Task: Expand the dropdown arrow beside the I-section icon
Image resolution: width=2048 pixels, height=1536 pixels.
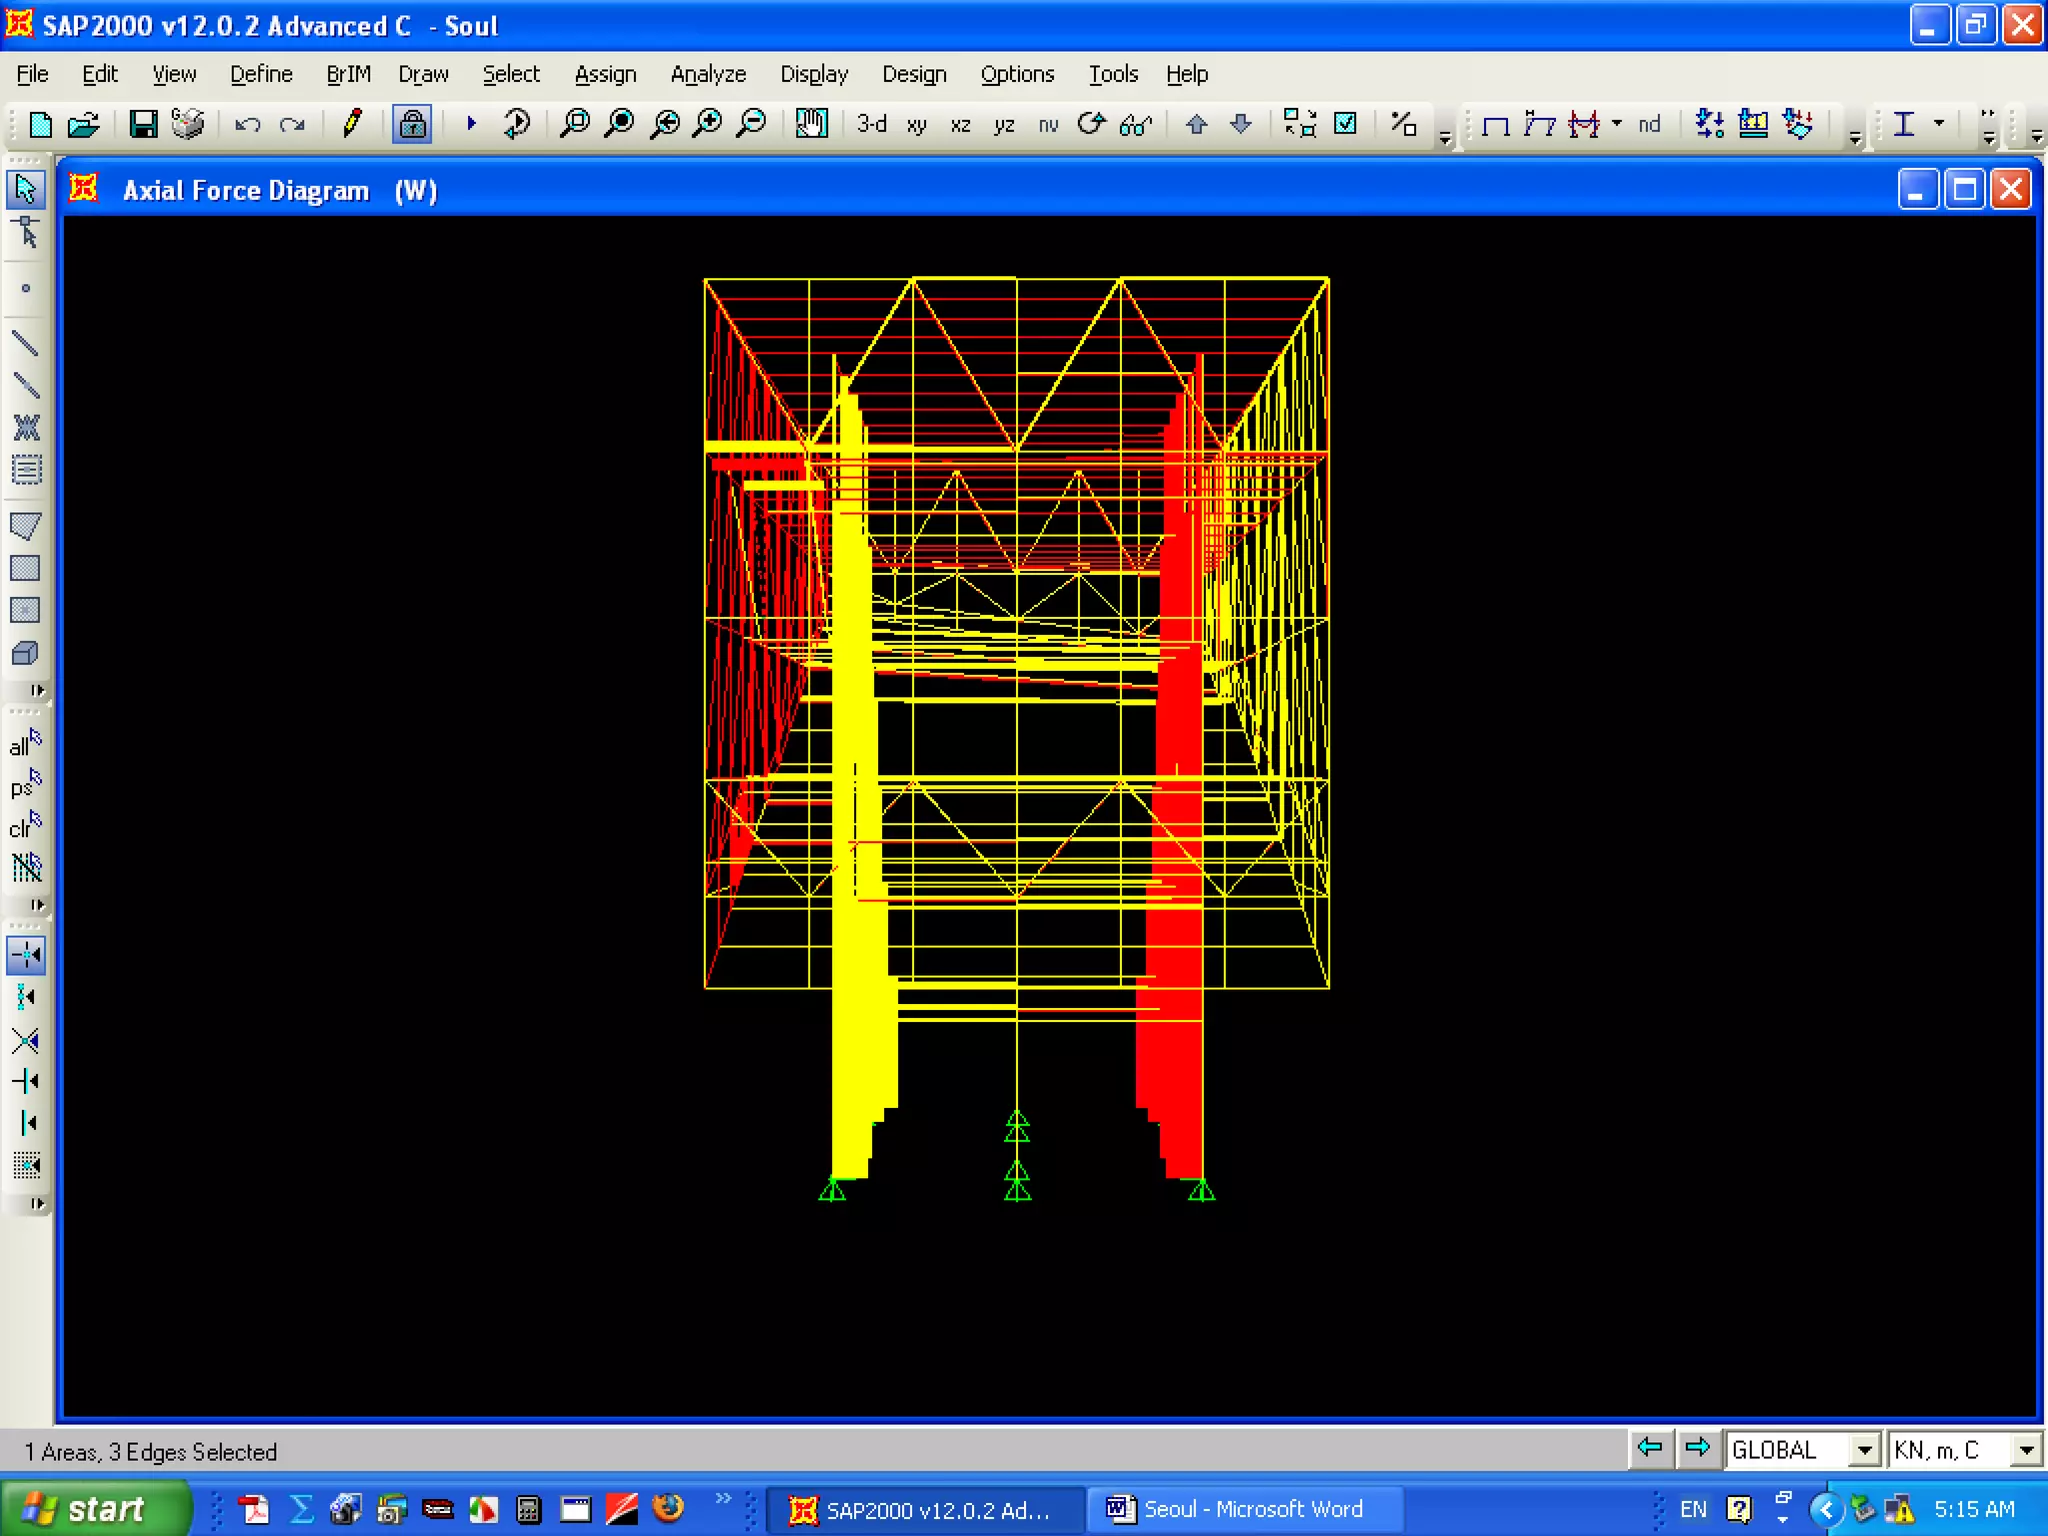Action: click(1939, 123)
